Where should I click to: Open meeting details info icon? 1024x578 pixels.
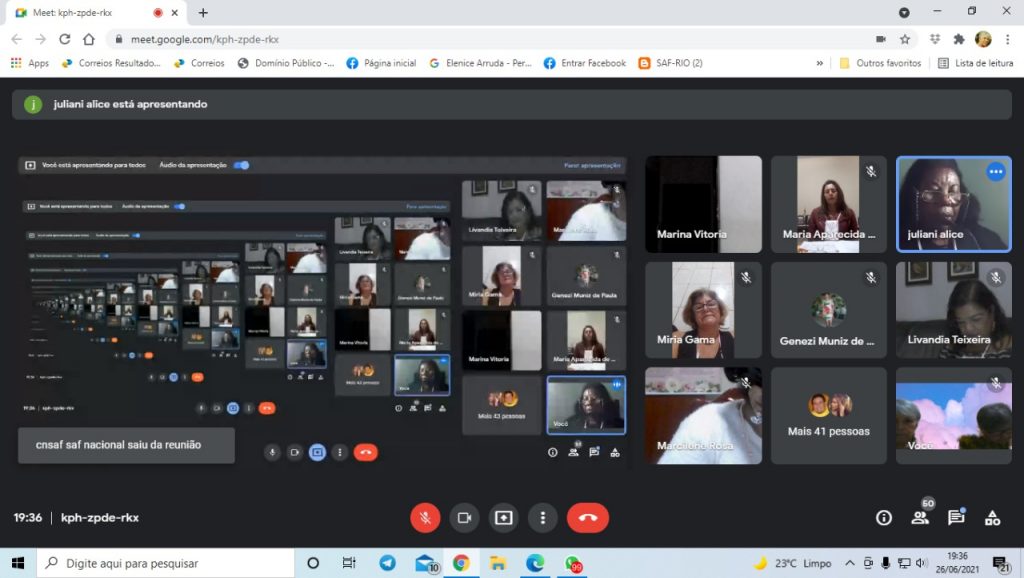click(x=884, y=518)
